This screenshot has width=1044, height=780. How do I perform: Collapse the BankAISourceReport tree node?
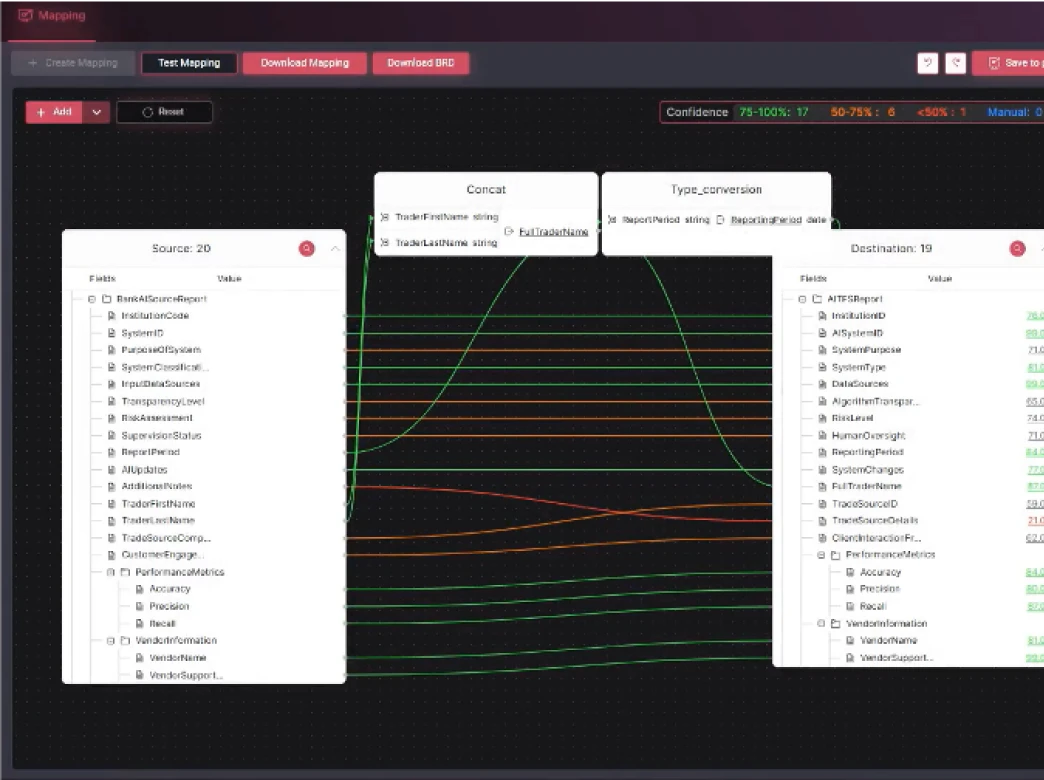[x=91, y=298]
